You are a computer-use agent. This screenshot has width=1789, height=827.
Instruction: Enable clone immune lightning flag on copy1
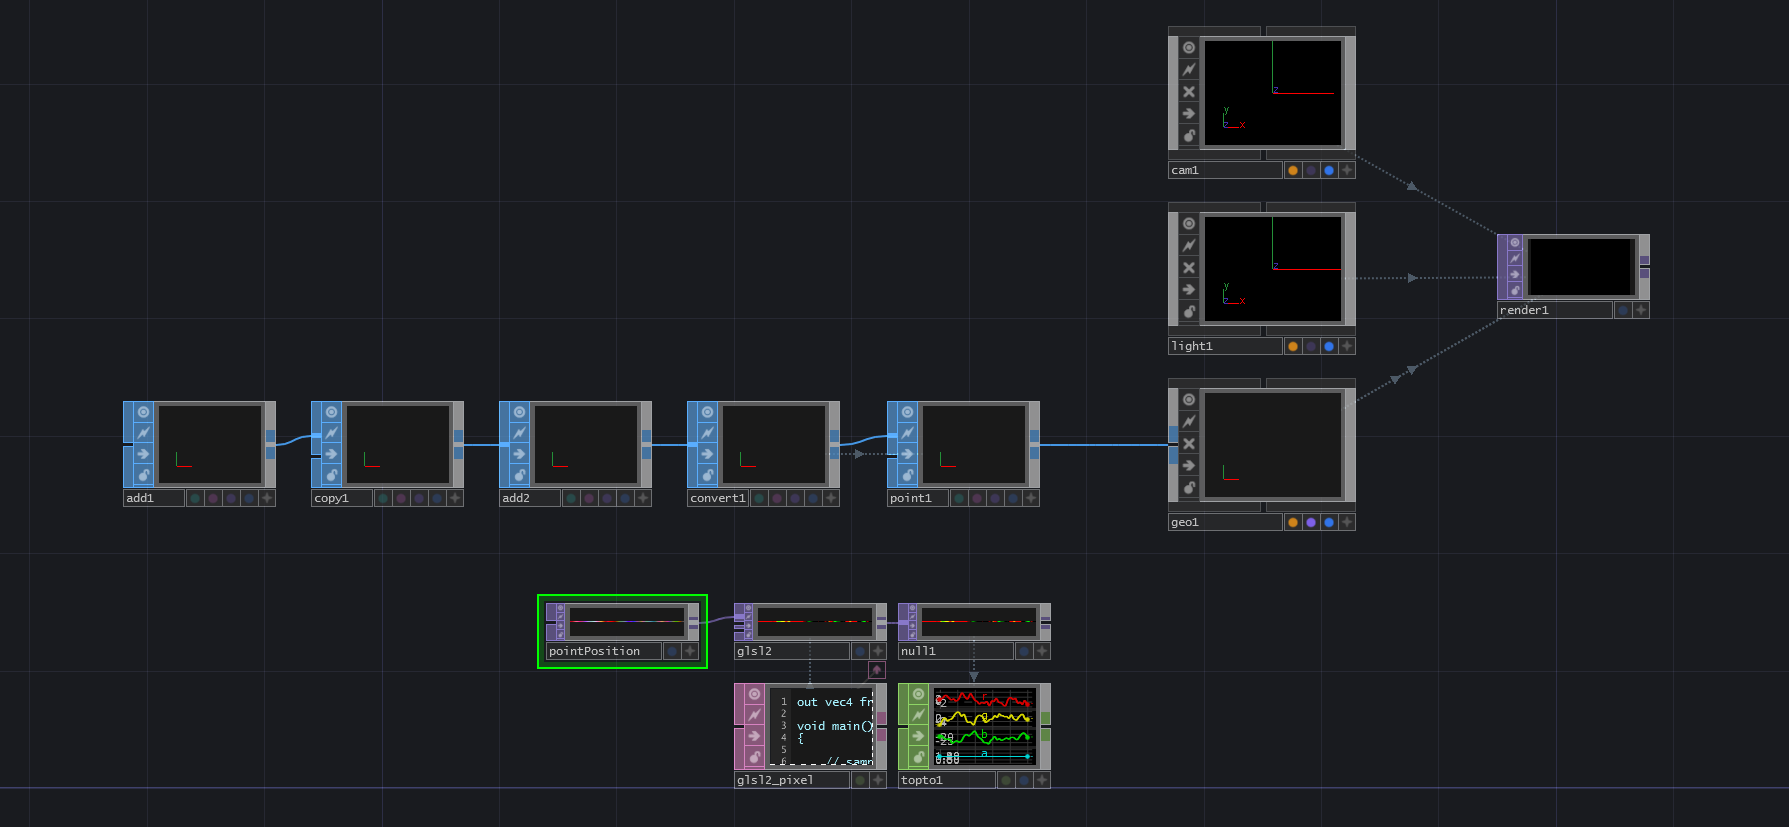(331, 433)
